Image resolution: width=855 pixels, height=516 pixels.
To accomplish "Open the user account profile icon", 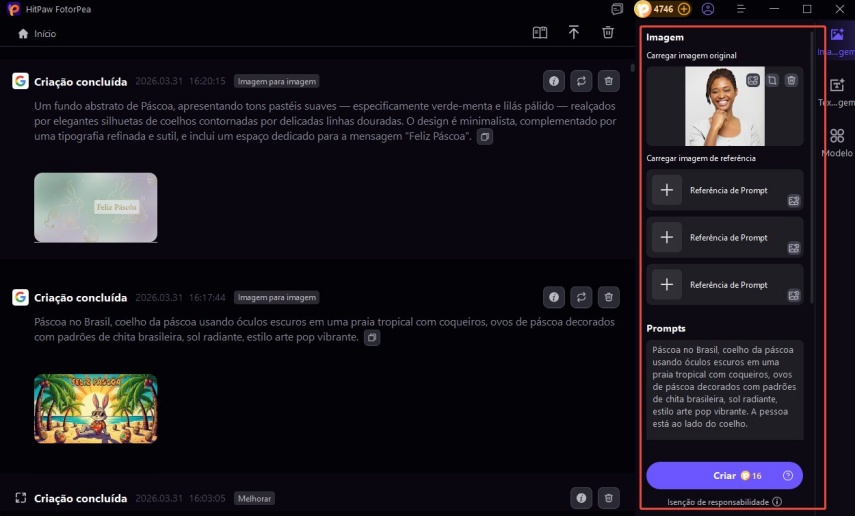I will click(708, 9).
